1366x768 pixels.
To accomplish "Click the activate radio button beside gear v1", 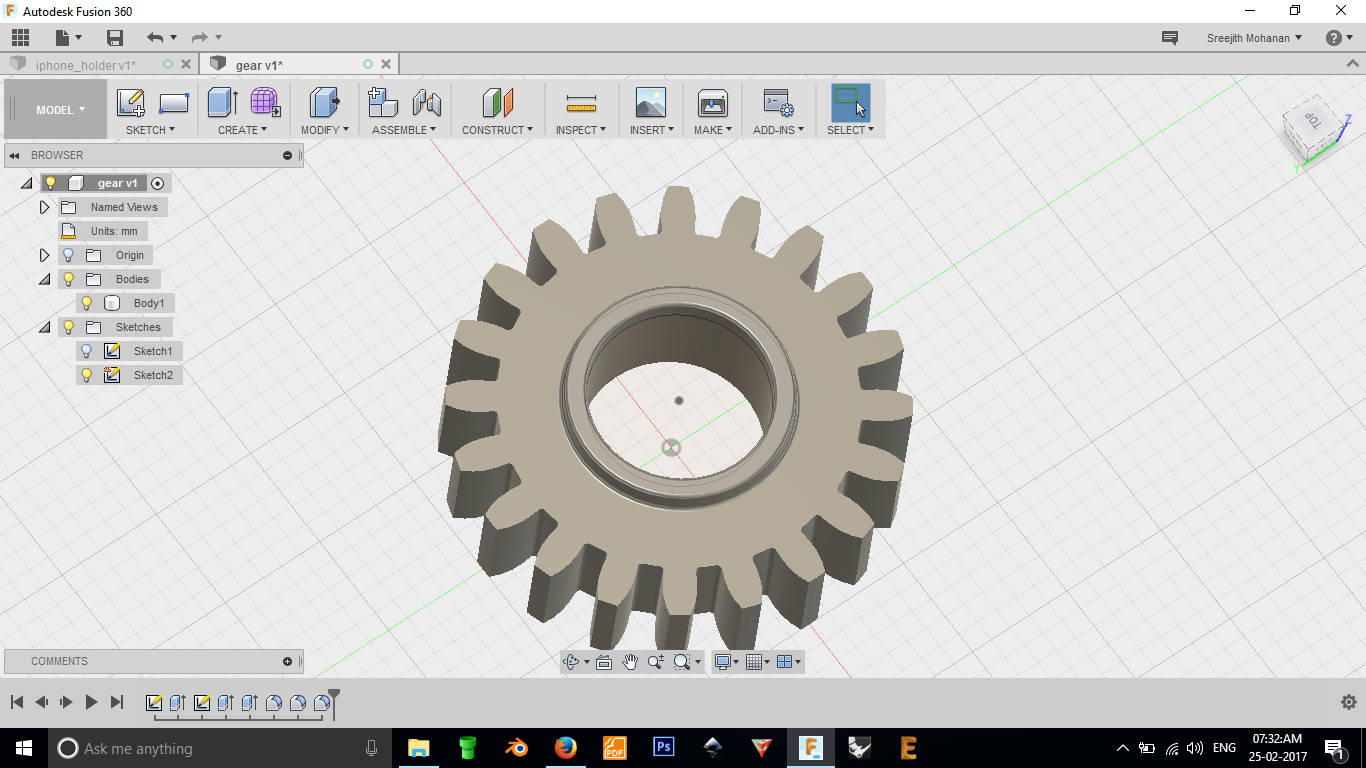I will [157, 183].
